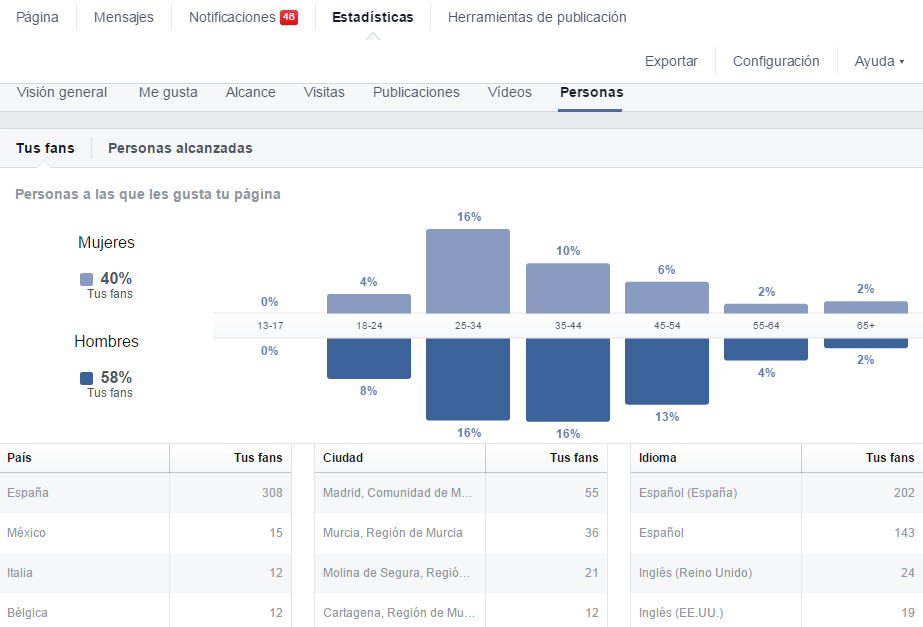This screenshot has width=923, height=627.
Task: Select the Tus fans sub-tab
Action: [45, 148]
